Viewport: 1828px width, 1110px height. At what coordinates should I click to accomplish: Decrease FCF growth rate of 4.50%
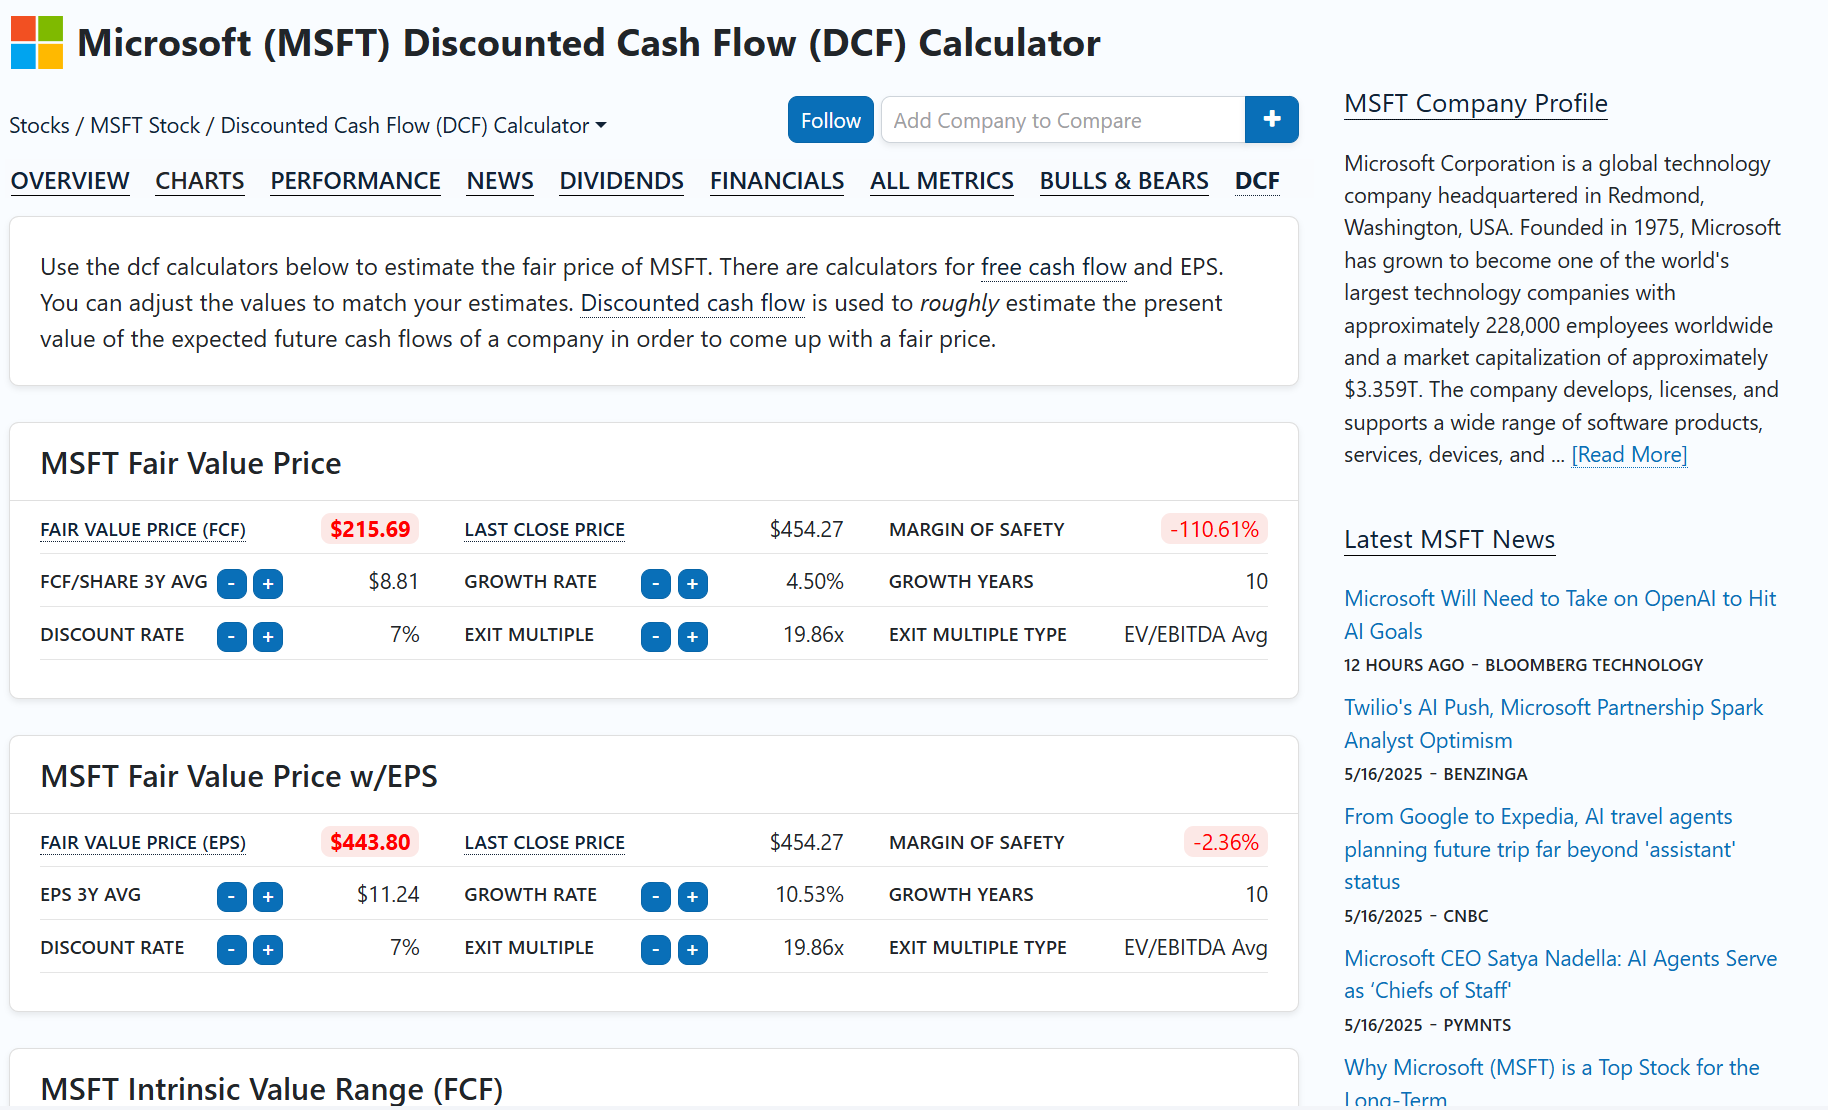(656, 584)
